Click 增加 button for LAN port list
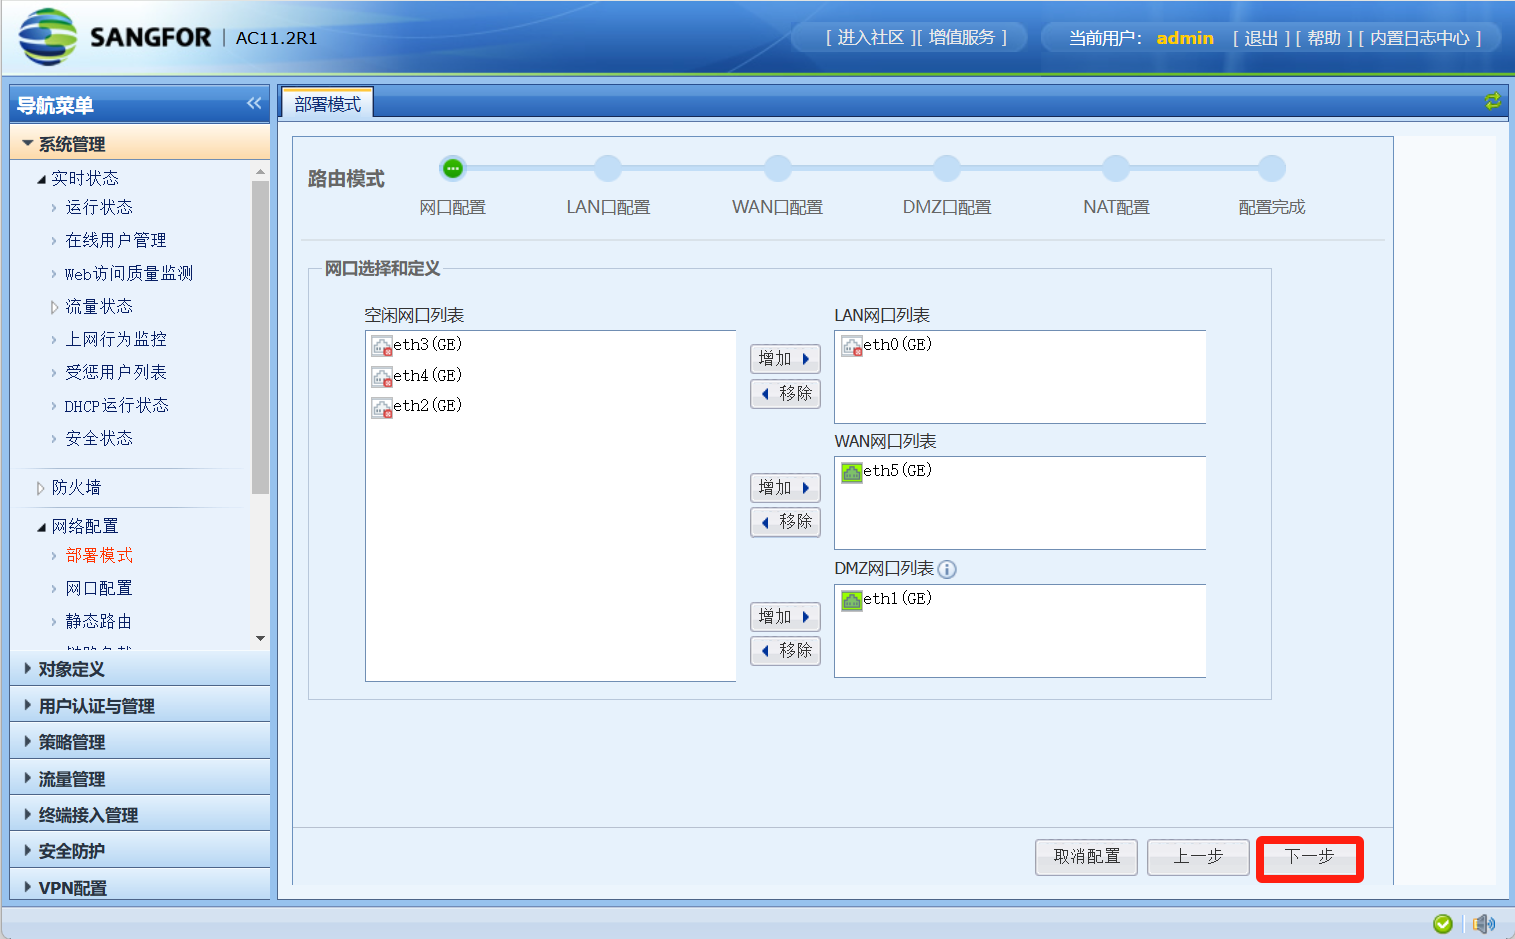This screenshot has width=1515, height=939. click(785, 359)
